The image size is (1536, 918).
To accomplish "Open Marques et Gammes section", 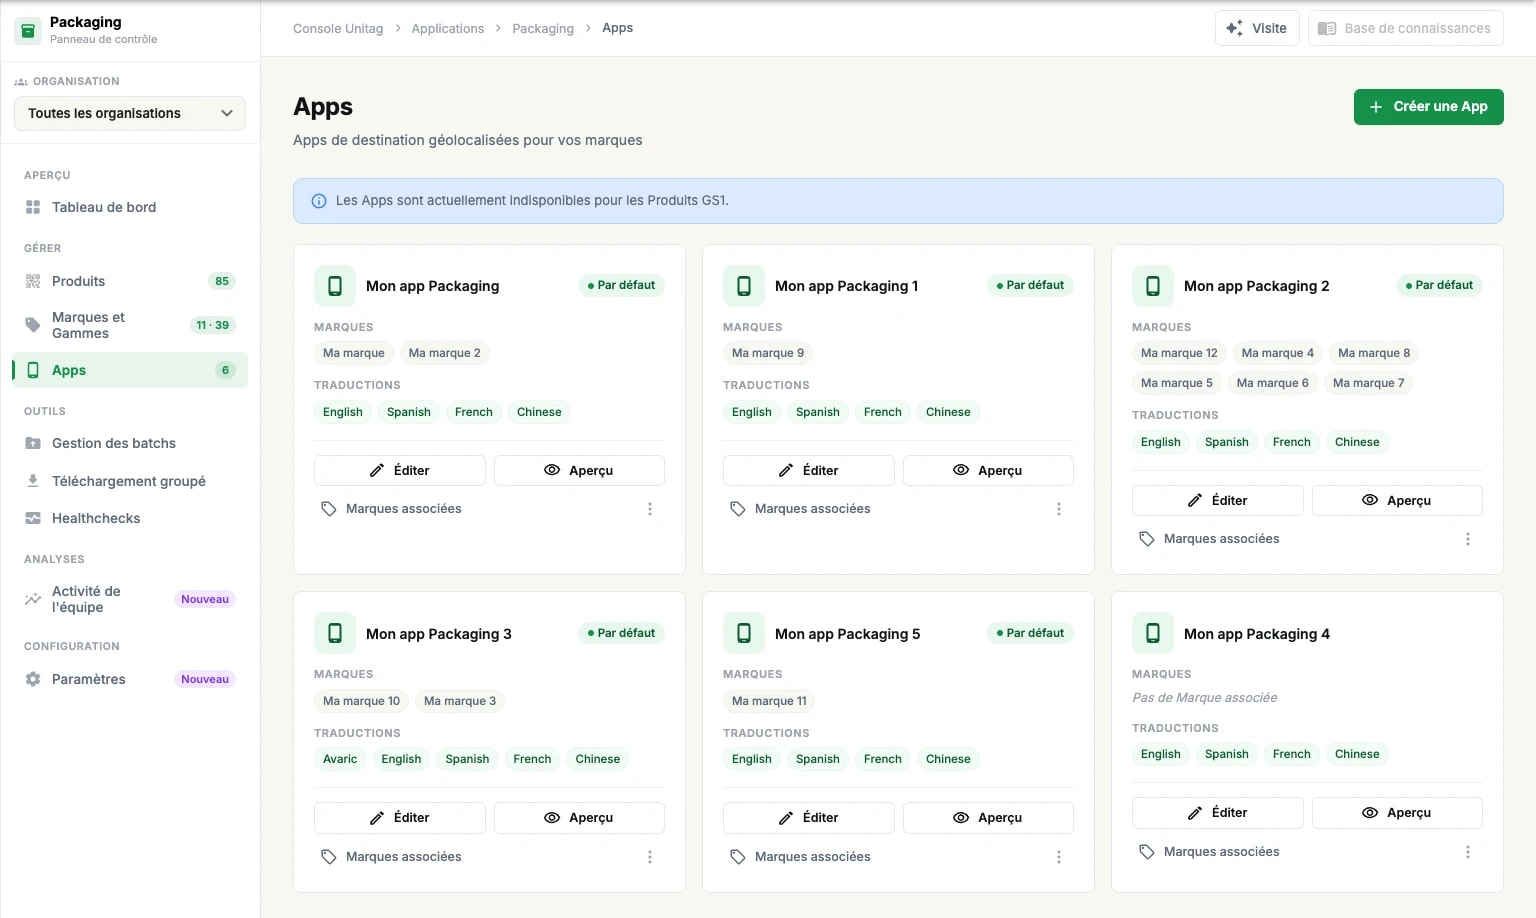I will point(130,325).
